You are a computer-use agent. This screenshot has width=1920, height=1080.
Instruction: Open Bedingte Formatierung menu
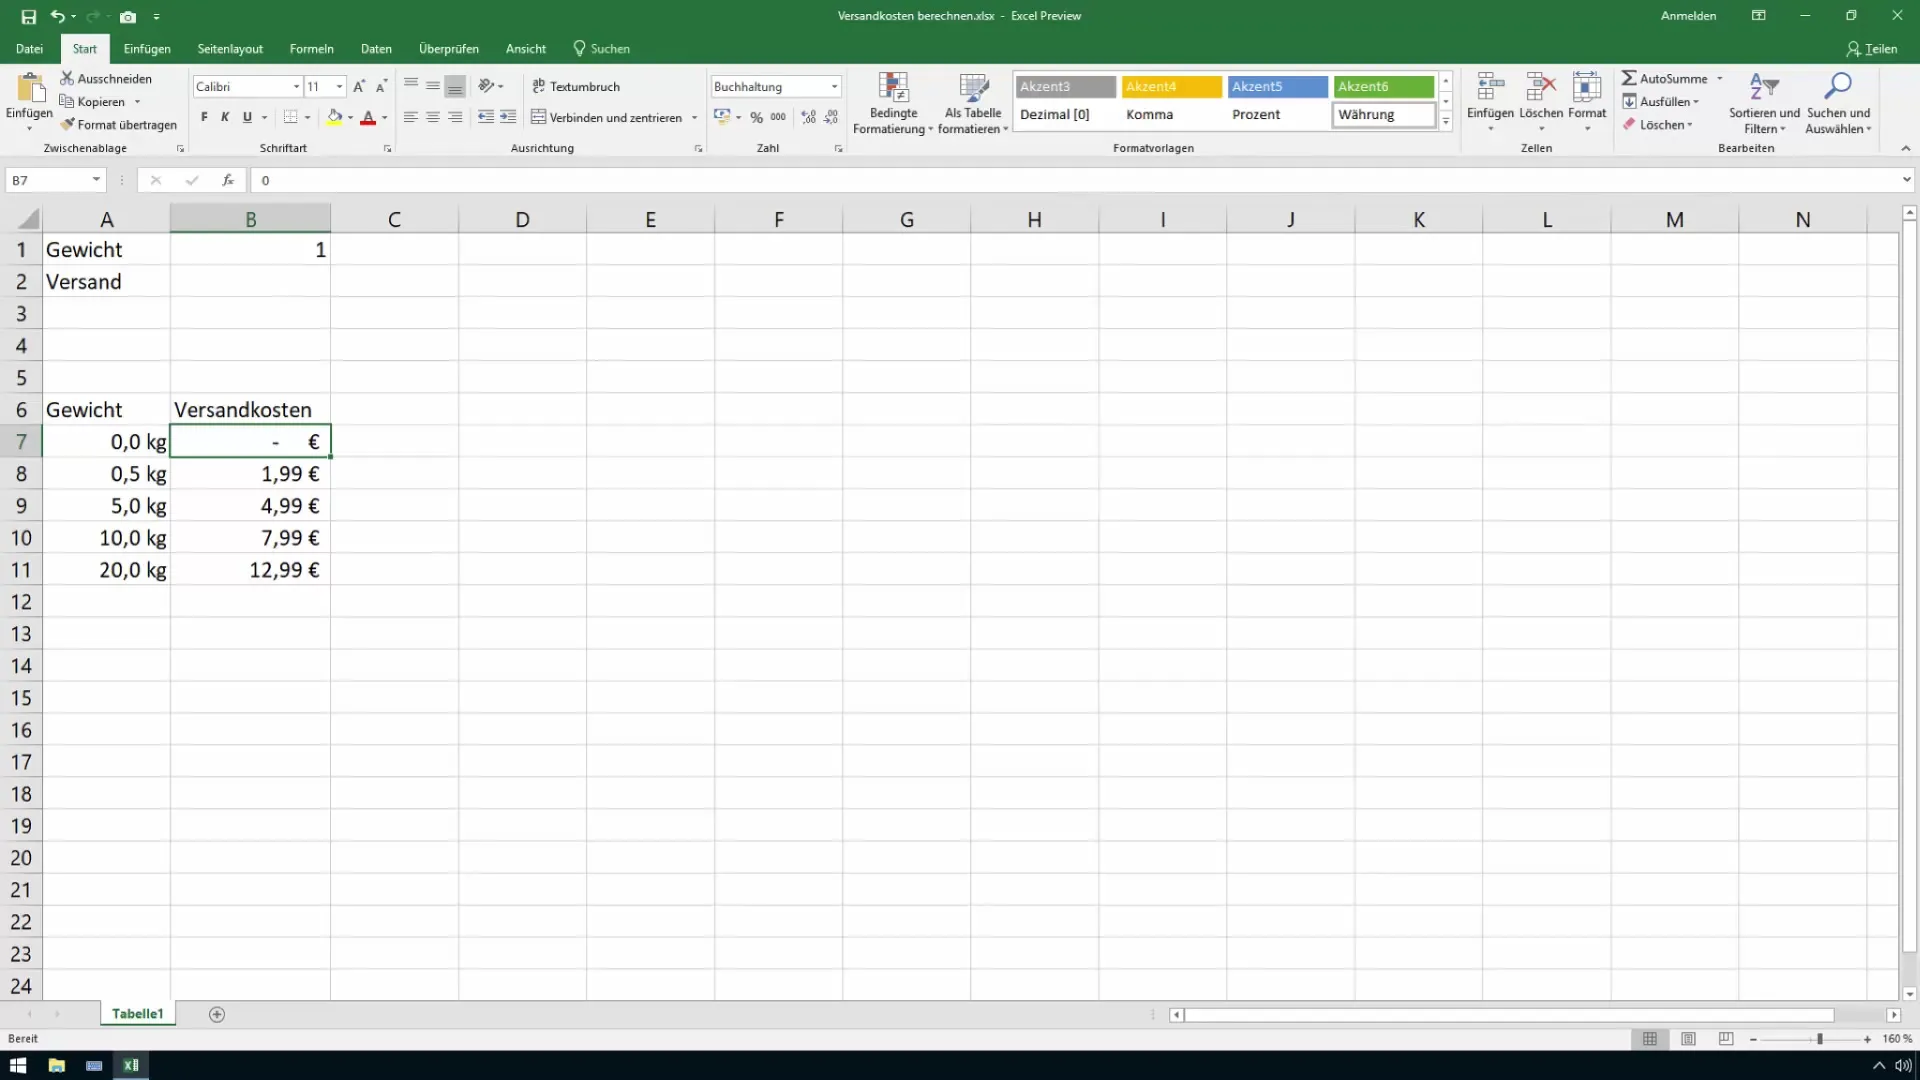(892, 103)
